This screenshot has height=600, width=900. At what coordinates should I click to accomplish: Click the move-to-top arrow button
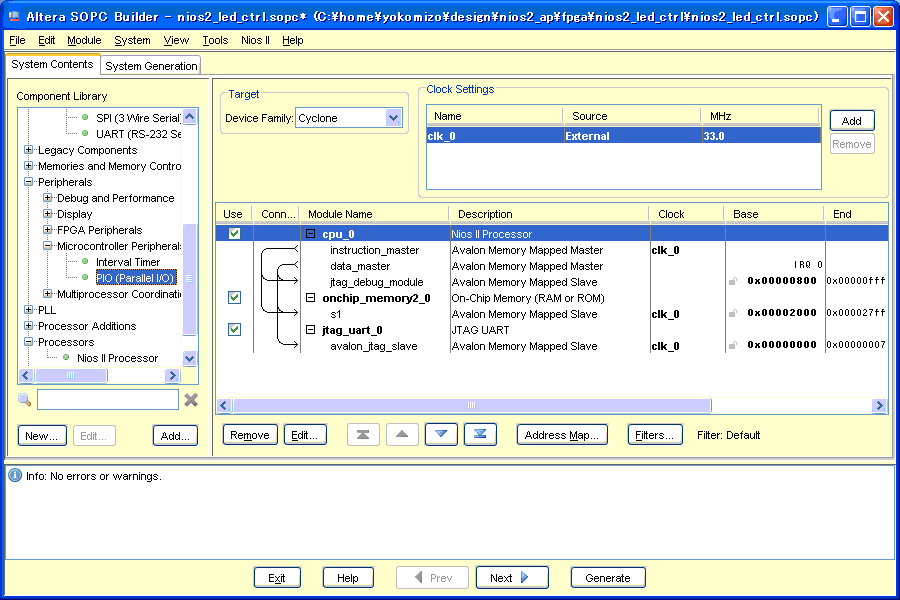pyautogui.click(x=363, y=435)
